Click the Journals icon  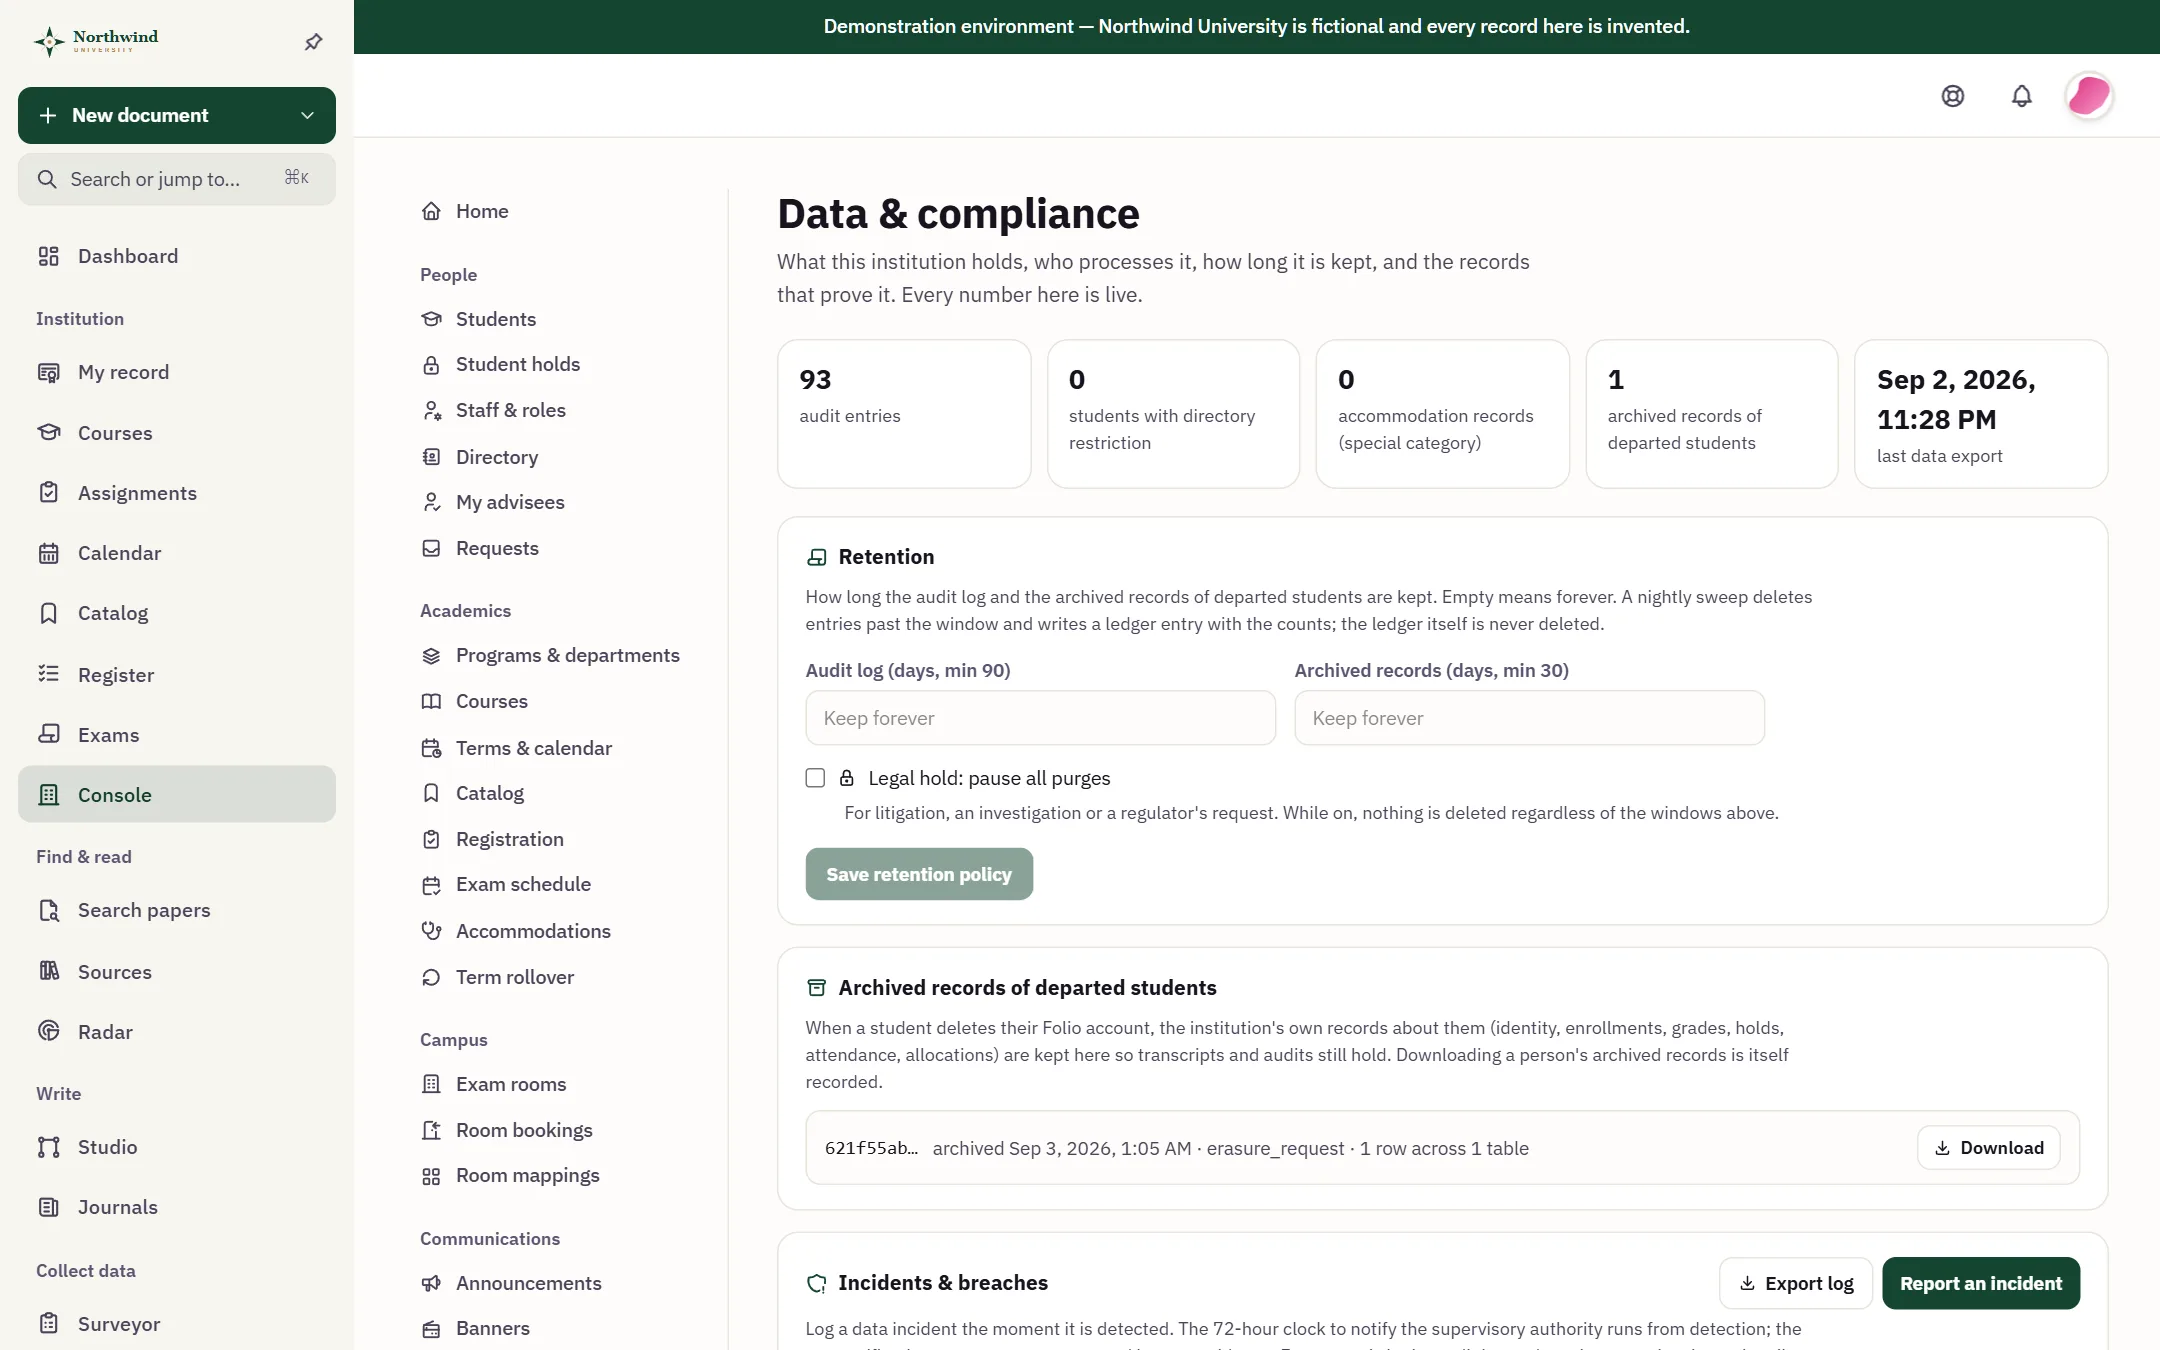coord(48,1207)
